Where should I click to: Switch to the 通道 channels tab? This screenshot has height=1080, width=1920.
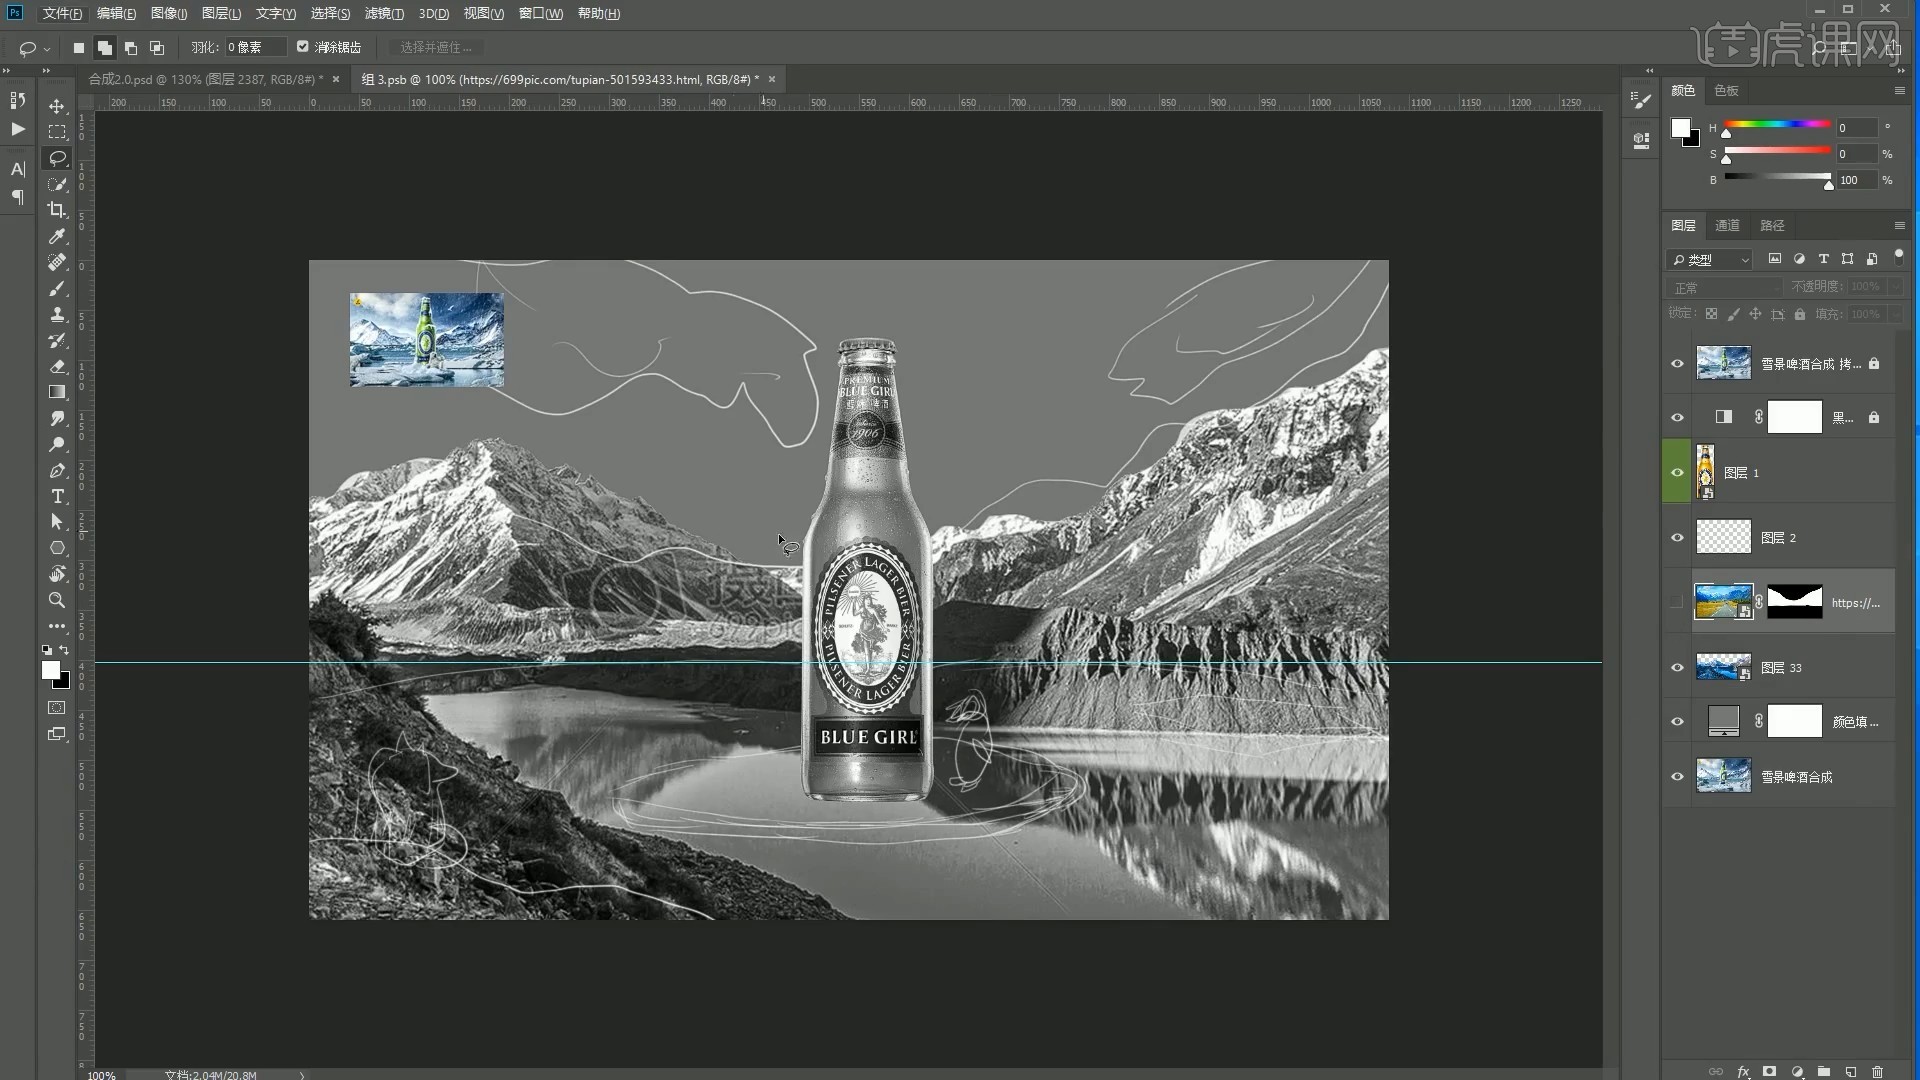point(1727,225)
